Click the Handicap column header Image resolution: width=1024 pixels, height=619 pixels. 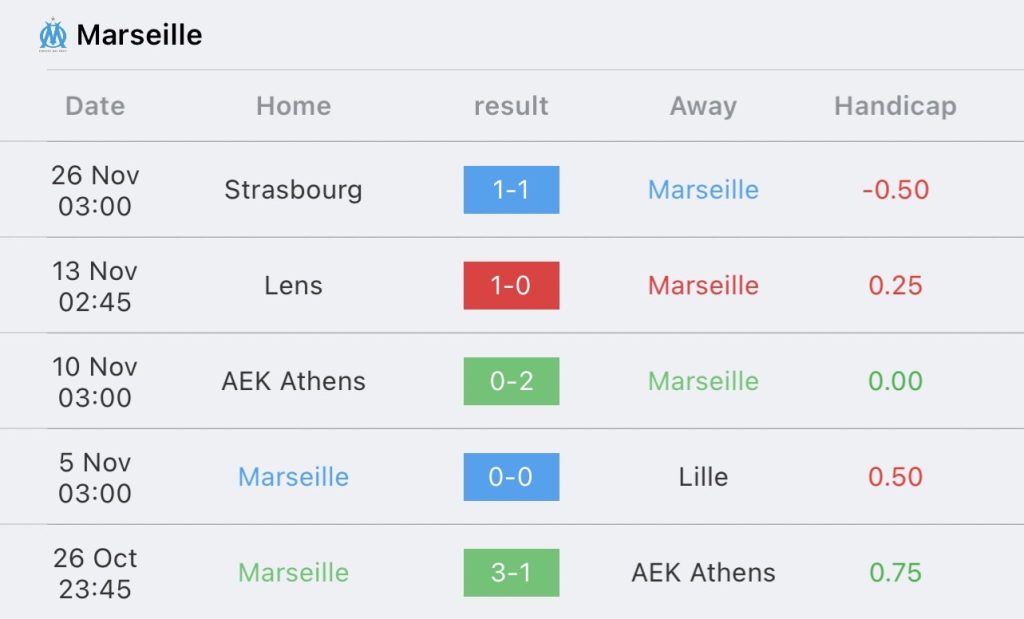895,106
